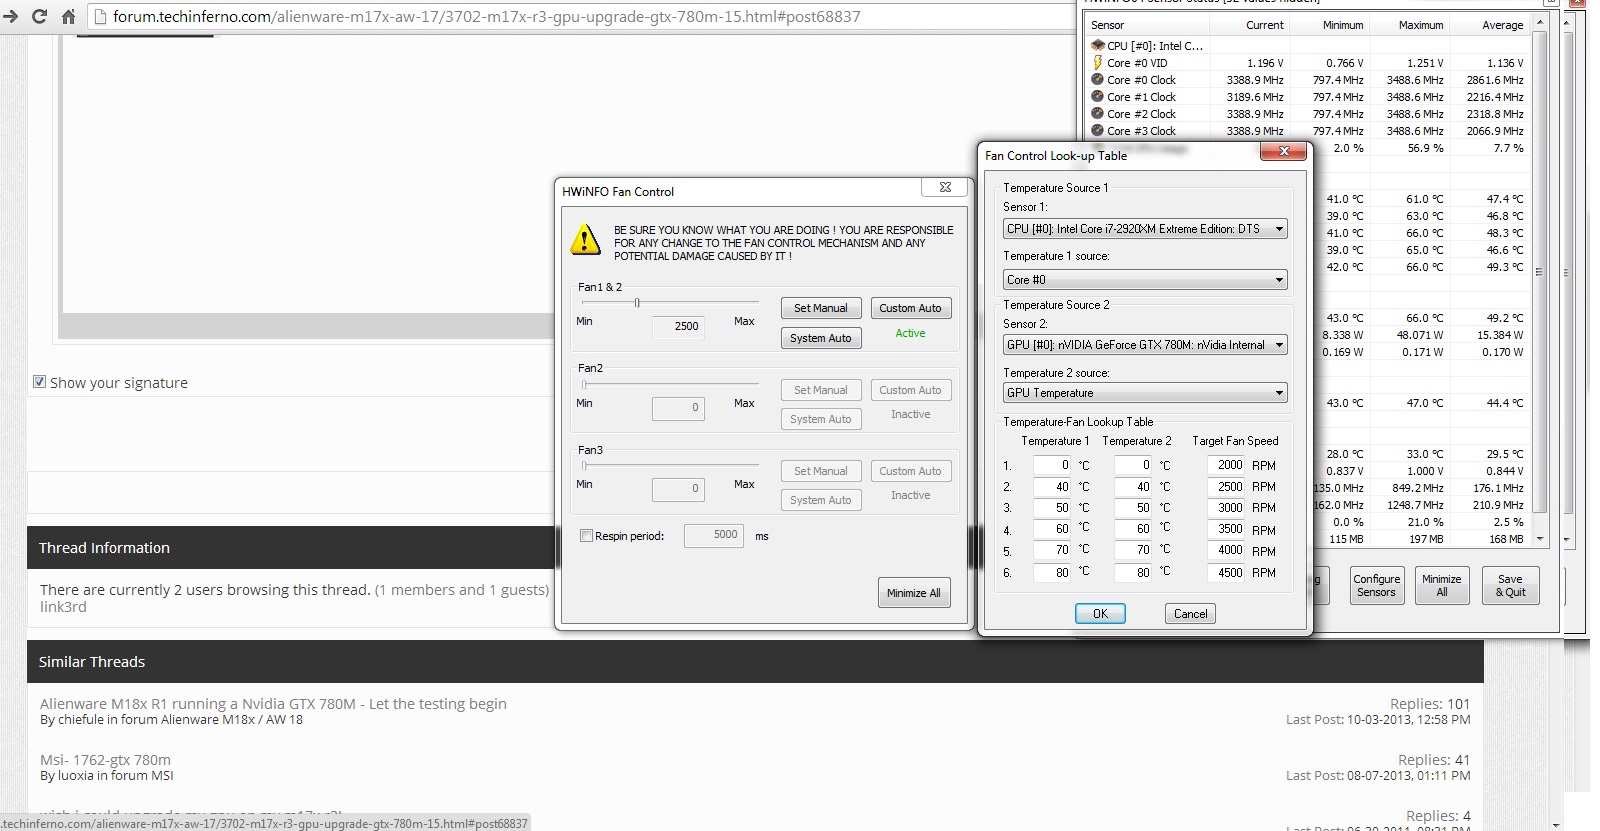Cancel the Fan Control Look-up Table

pos(1190,614)
